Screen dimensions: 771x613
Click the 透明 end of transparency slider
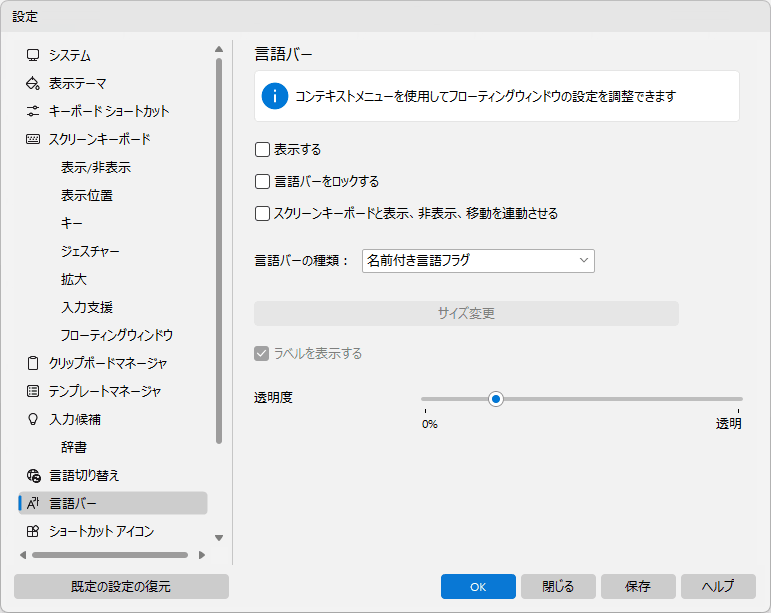[x=729, y=423]
